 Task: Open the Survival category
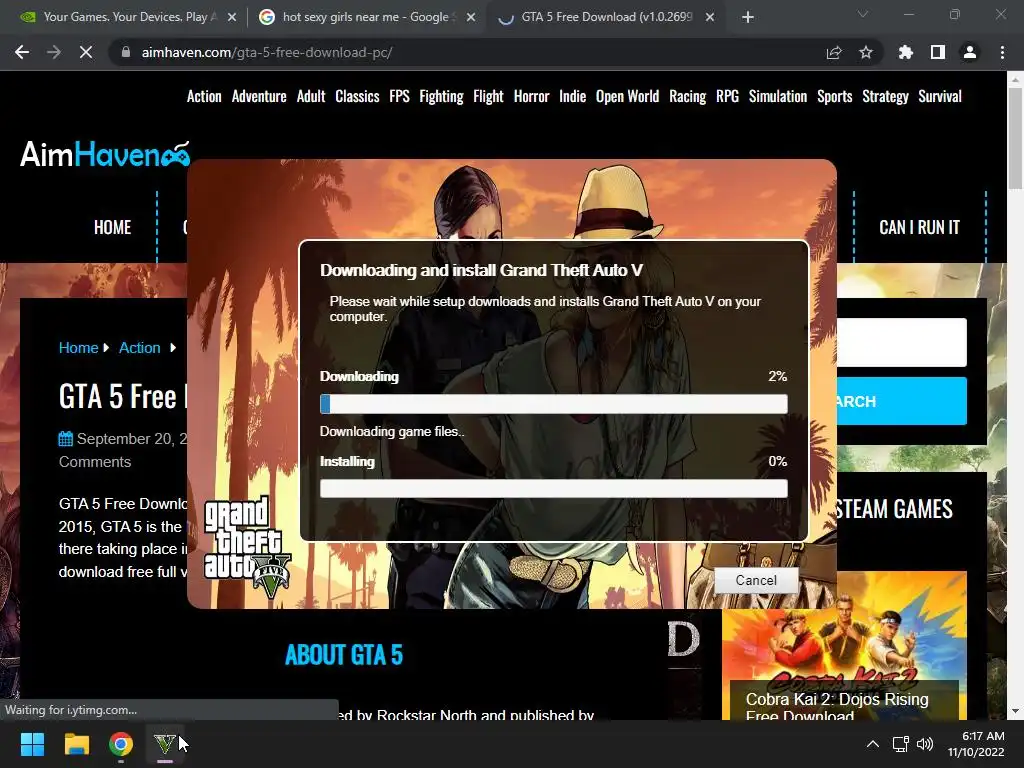click(940, 97)
